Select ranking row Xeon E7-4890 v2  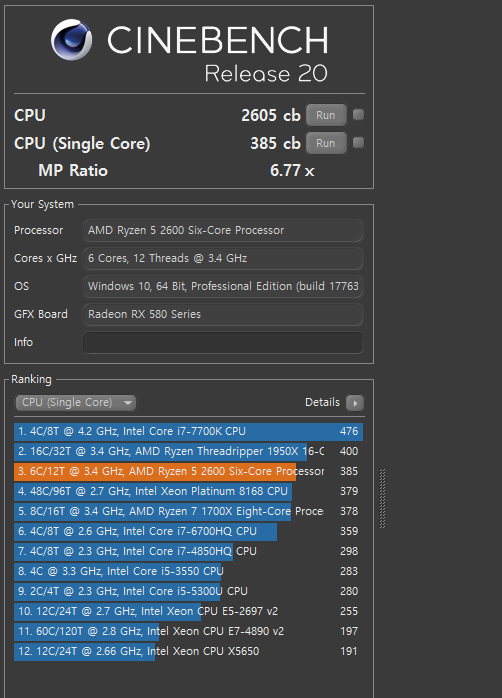[188, 631]
